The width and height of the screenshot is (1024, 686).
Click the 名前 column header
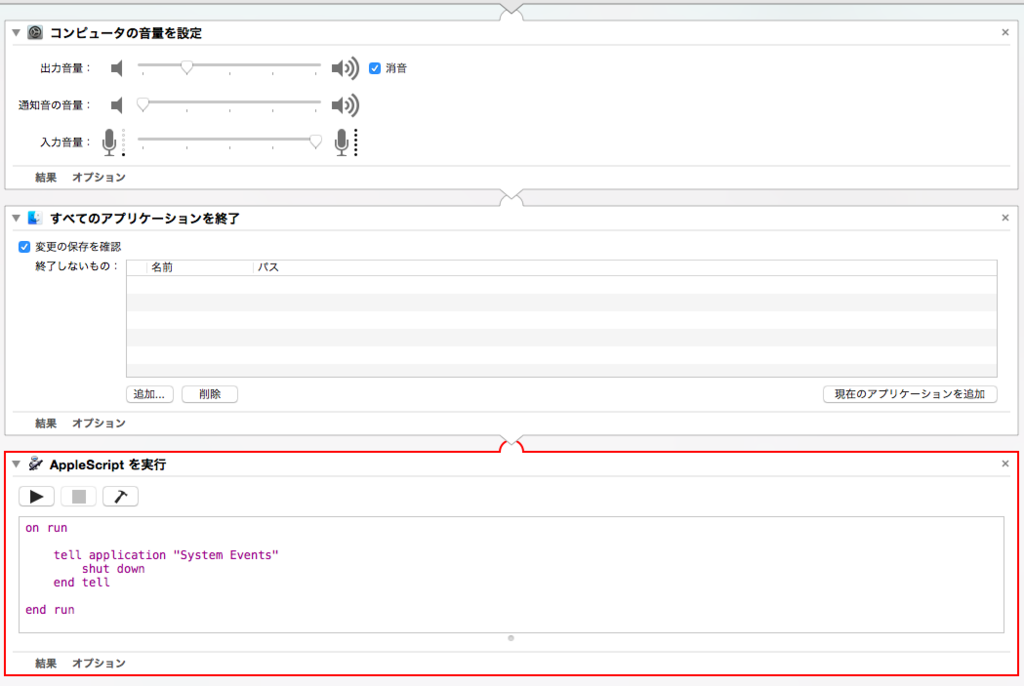point(162,267)
